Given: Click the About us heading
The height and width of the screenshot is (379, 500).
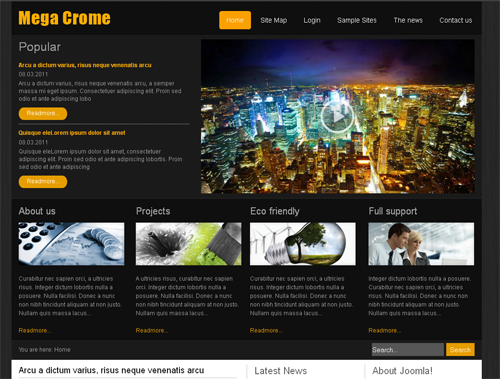Looking at the screenshot, I should [x=37, y=211].
